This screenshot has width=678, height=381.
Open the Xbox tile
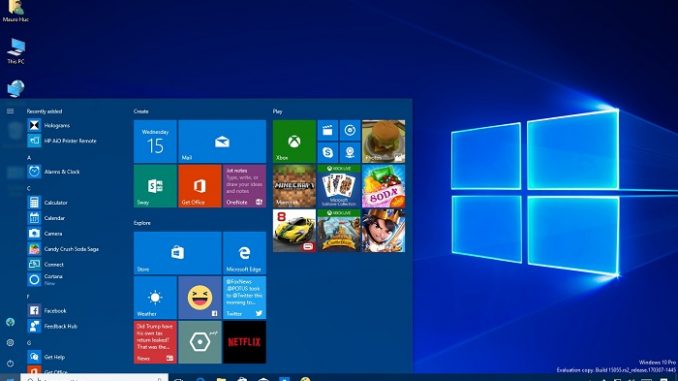click(x=294, y=141)
